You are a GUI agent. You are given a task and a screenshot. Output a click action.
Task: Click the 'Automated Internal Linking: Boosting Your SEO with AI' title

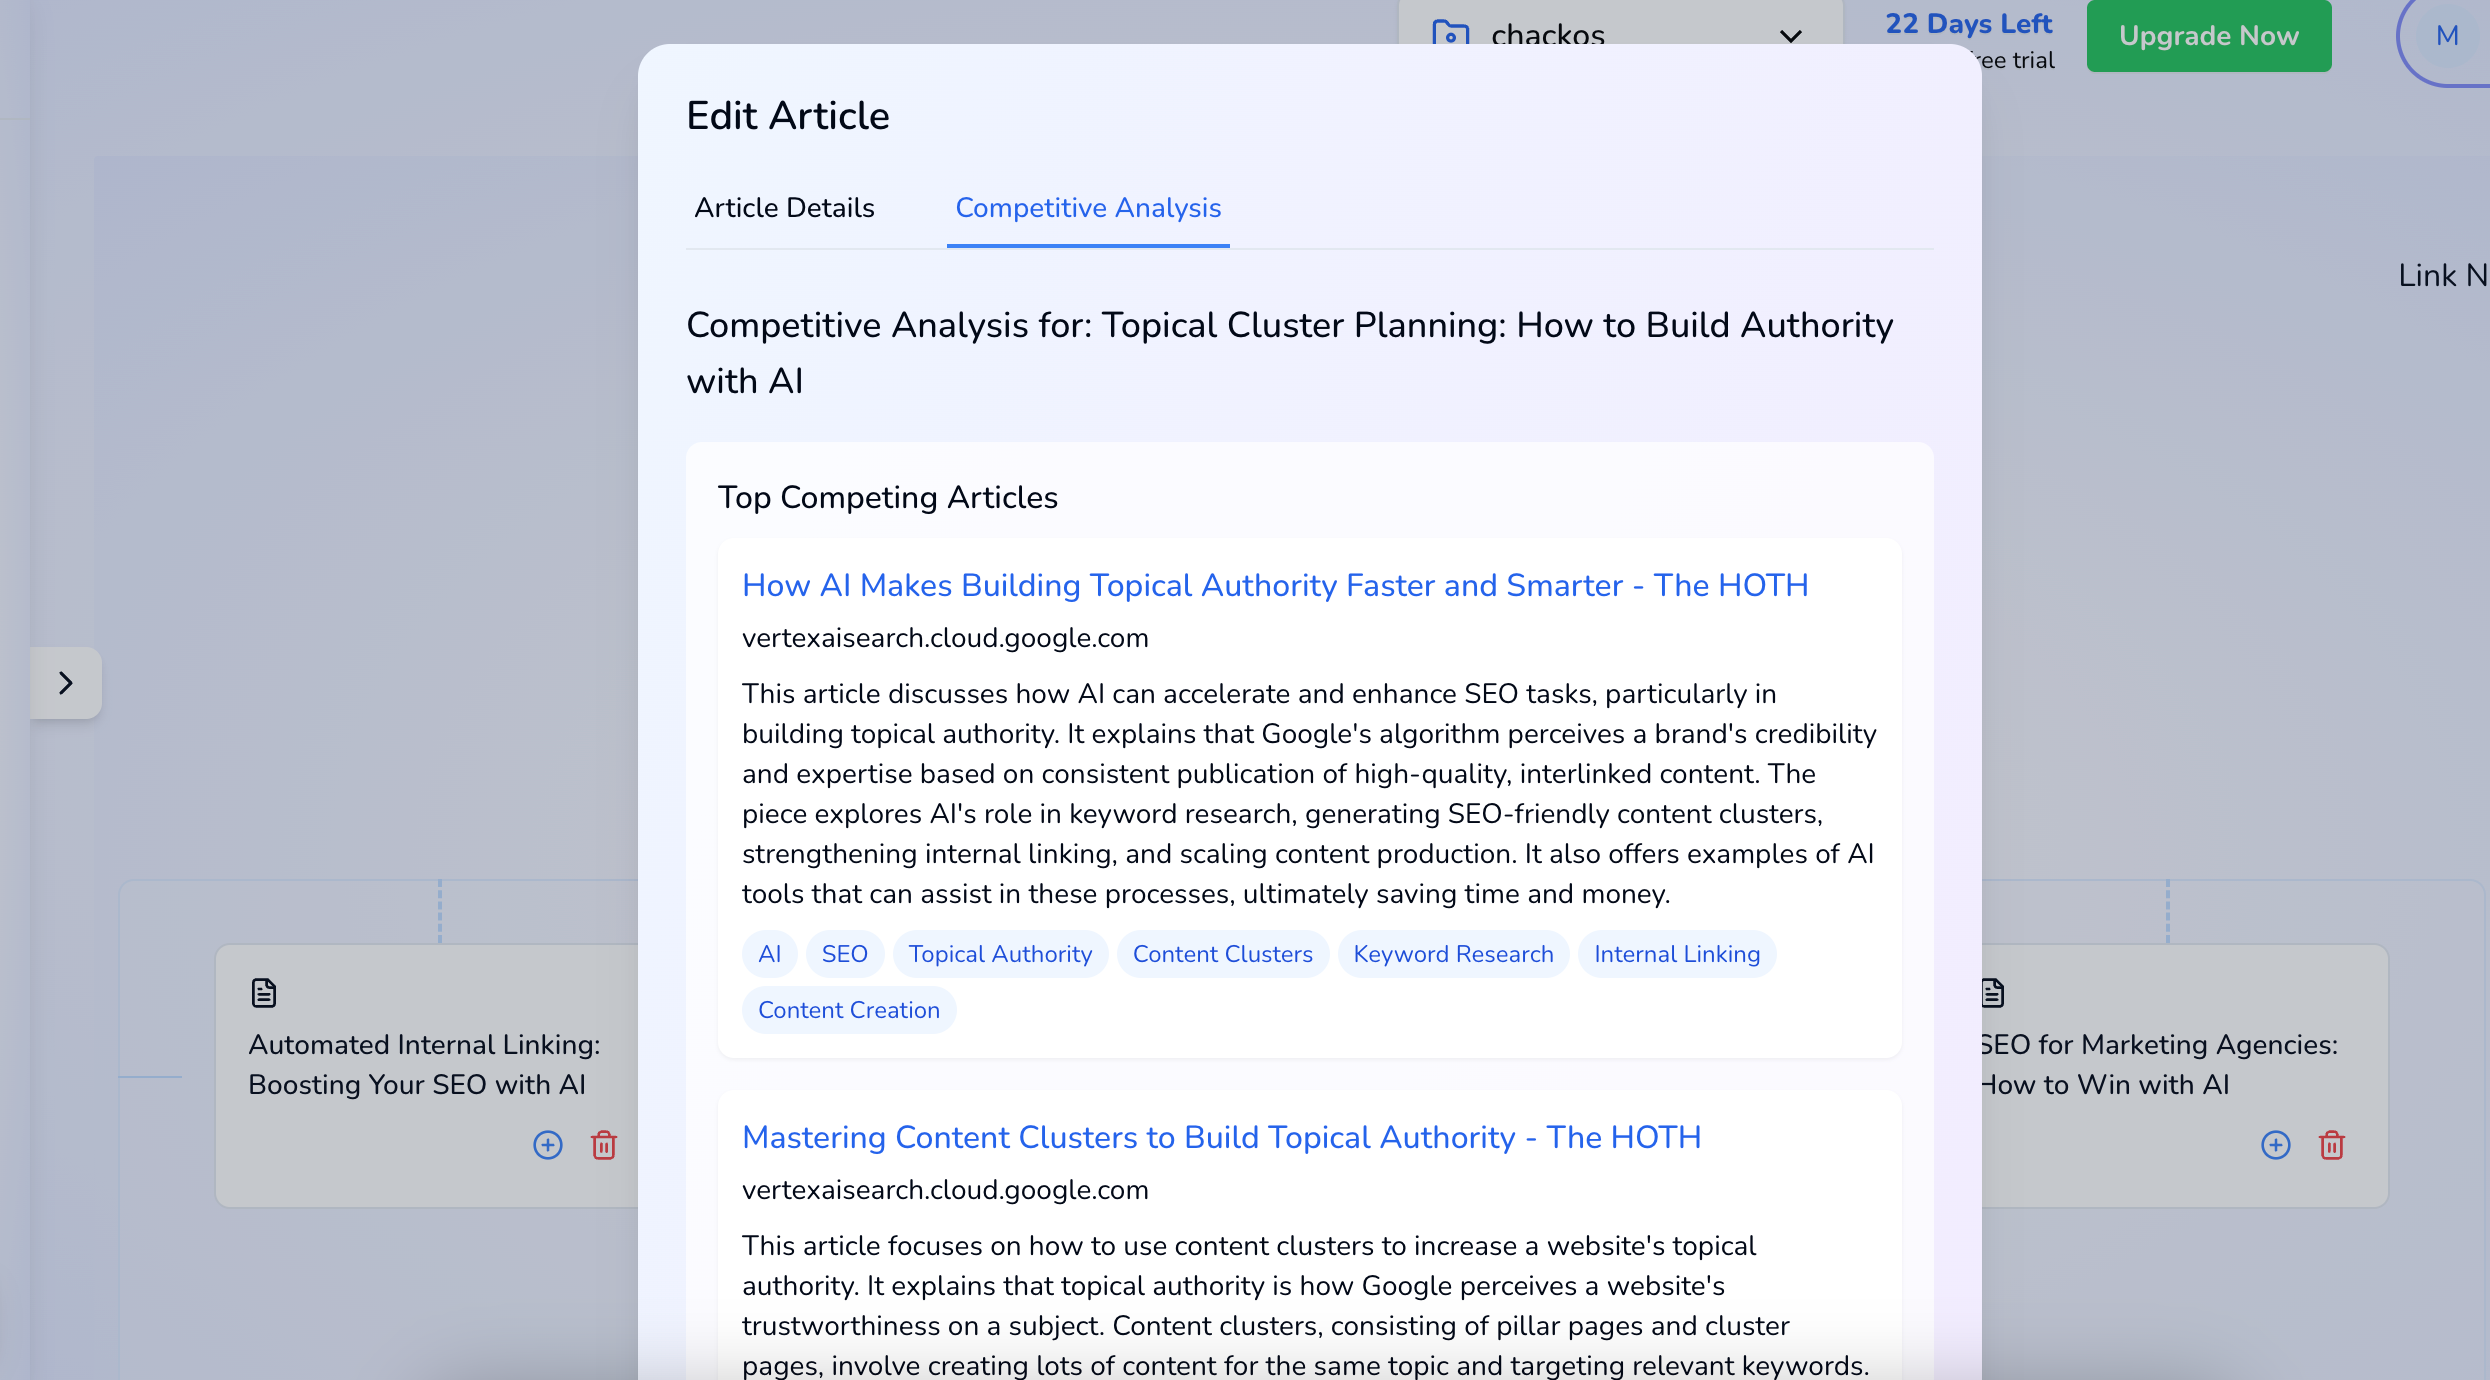click(x=425, y=1064)
